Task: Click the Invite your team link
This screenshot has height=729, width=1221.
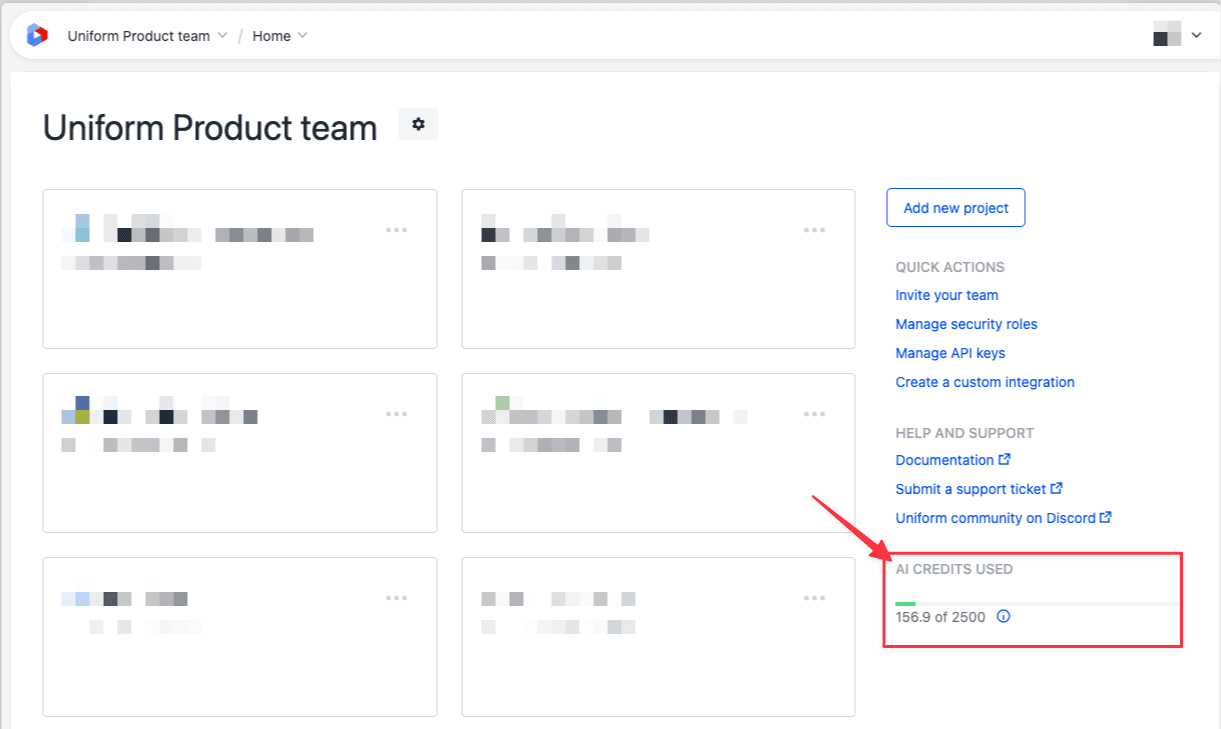Action: click(946, 295)
